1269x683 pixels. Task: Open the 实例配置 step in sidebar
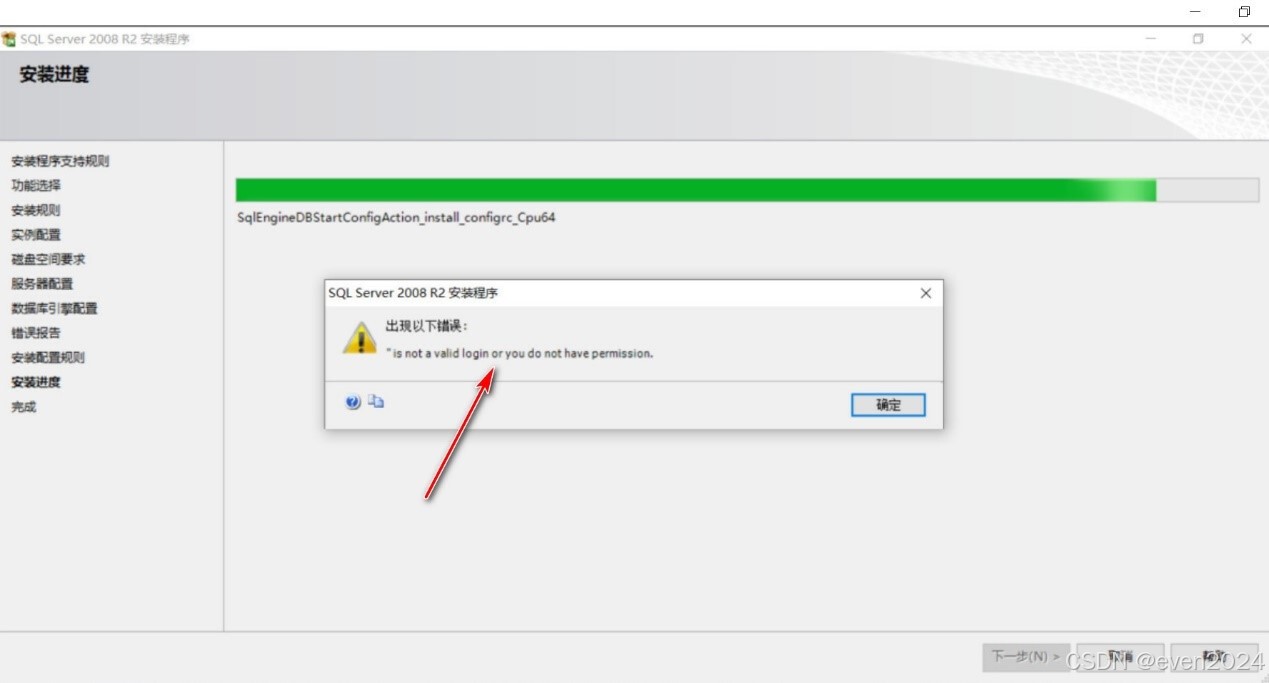coord(36,234)
